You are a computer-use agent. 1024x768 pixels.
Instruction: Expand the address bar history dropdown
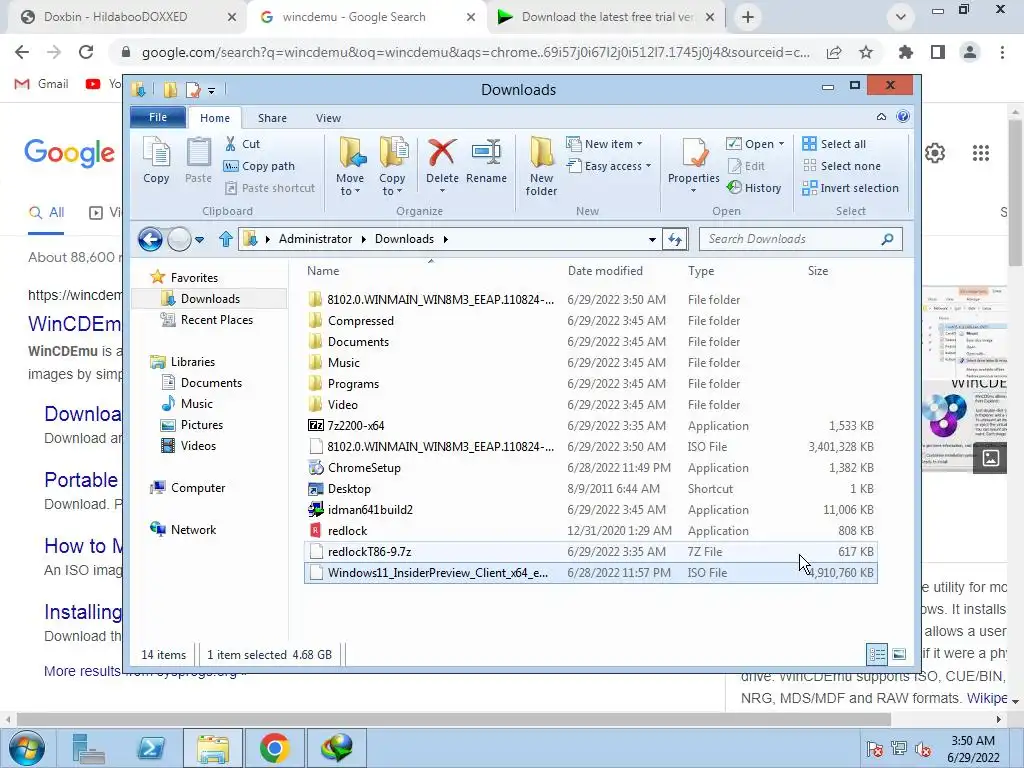click(652, 240)
